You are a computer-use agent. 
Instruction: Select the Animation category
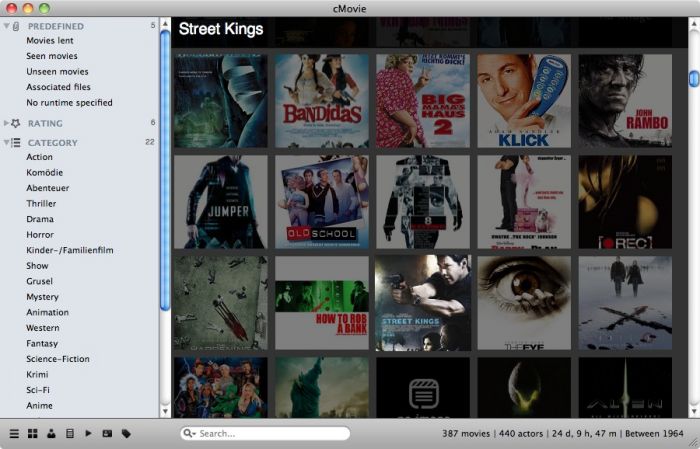(x=47, y=312)
